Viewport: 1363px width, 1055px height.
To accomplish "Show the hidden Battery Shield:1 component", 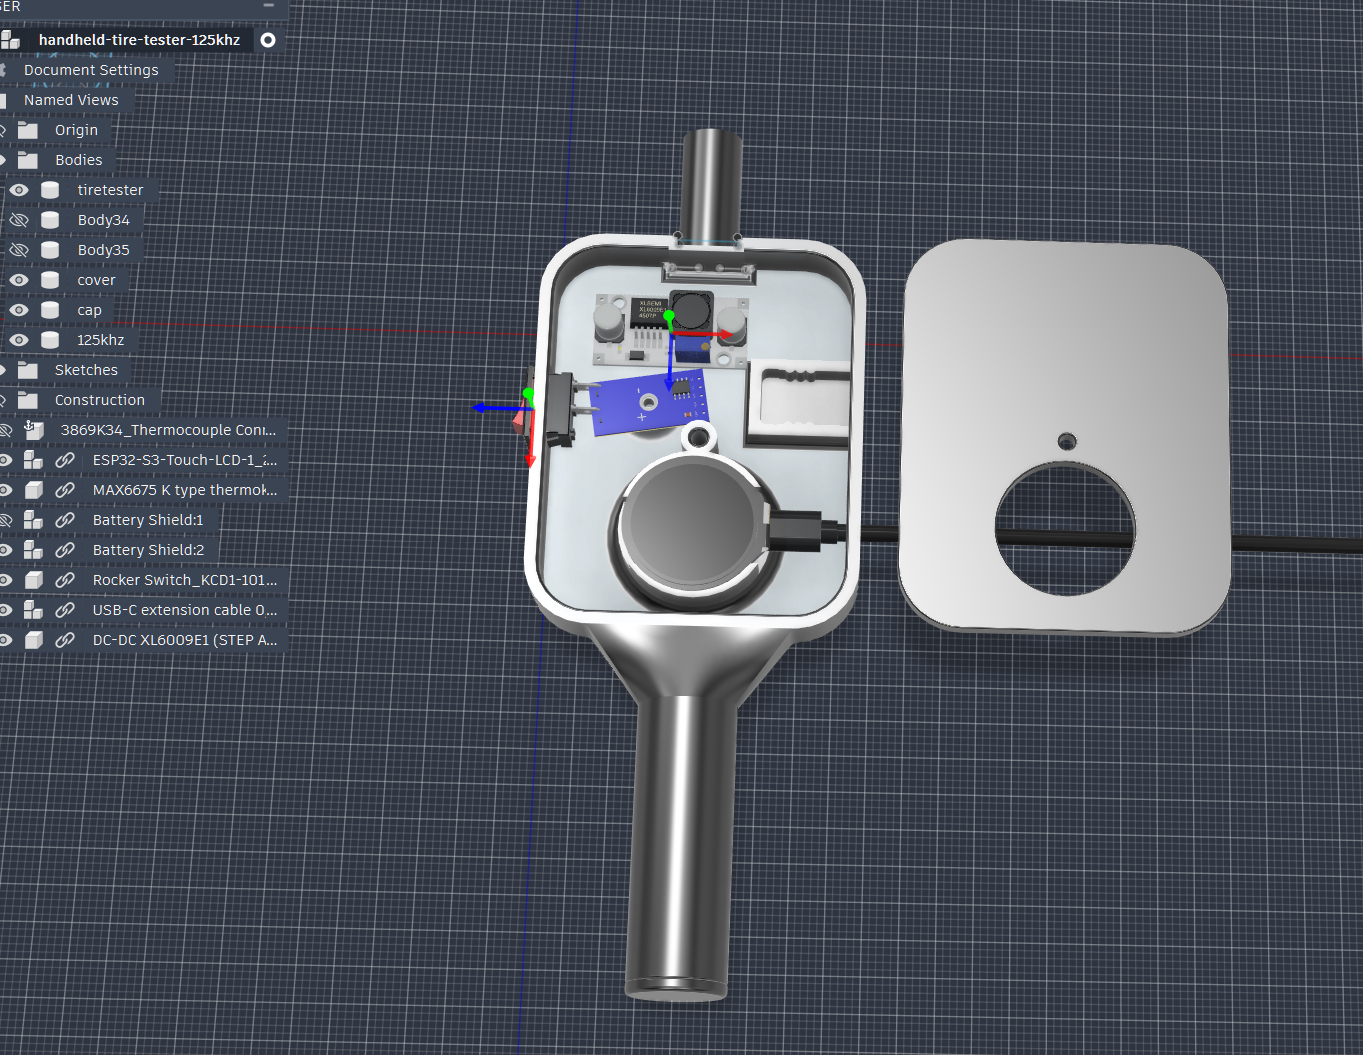I will pyautogui.click(x=5, y=520).
